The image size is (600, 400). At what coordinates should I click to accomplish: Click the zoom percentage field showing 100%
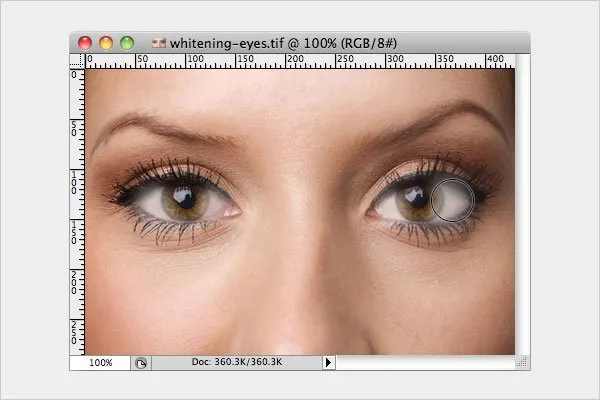point(100,362)
